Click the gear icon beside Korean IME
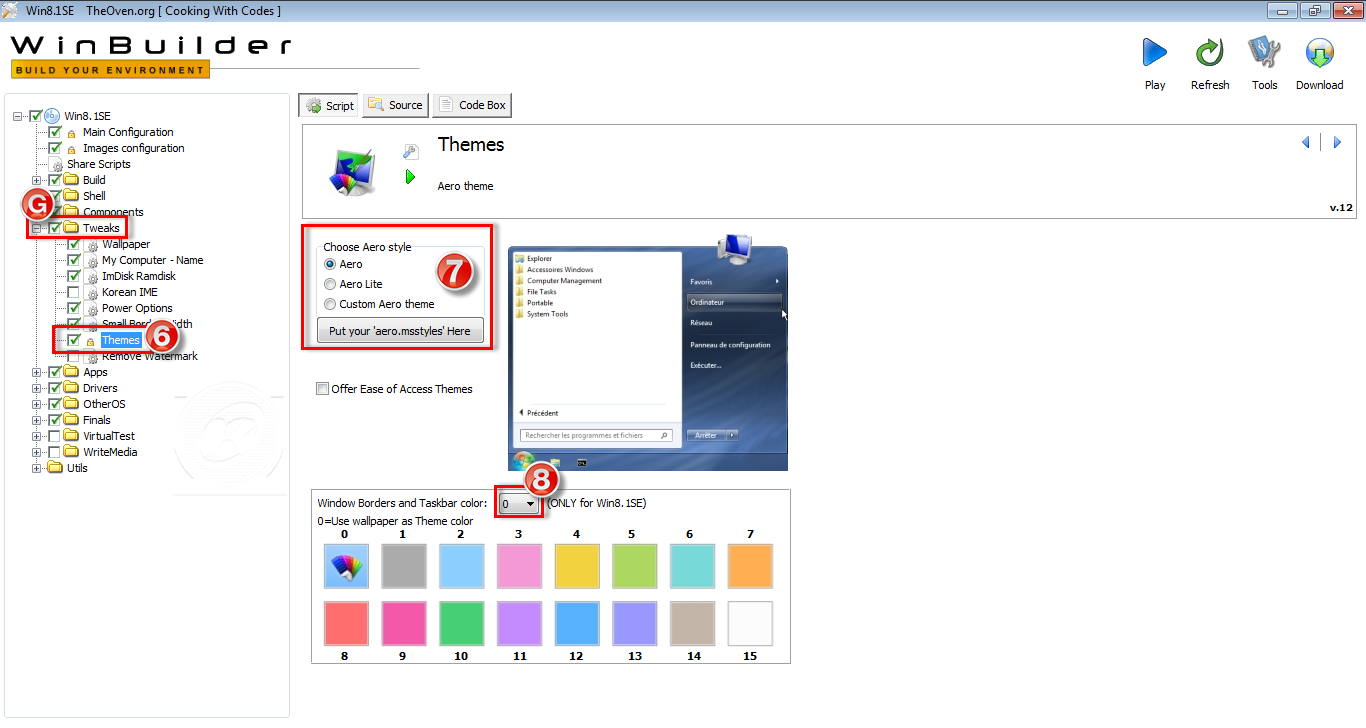Image resolution: width=1366 pixels, height=728 pixels. point(92,292)
